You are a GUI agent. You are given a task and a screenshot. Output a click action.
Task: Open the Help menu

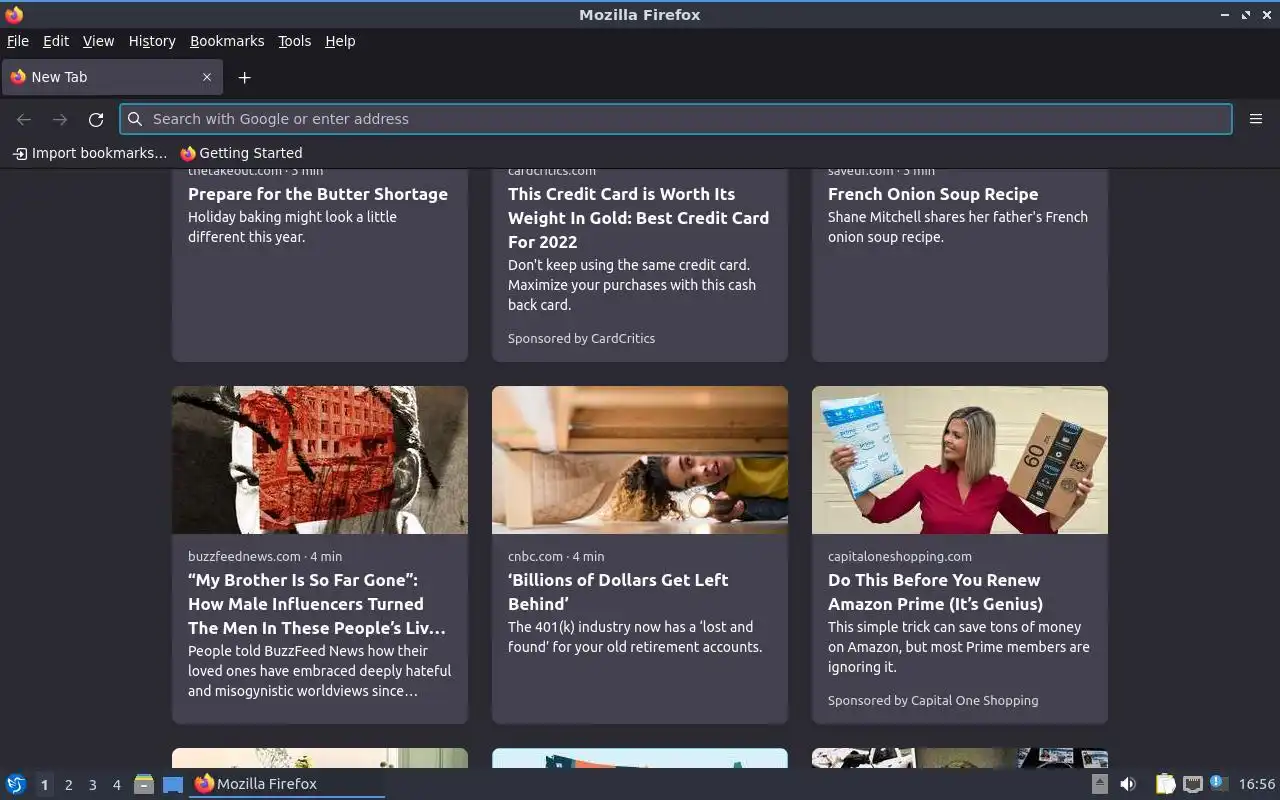coord(340,41)
